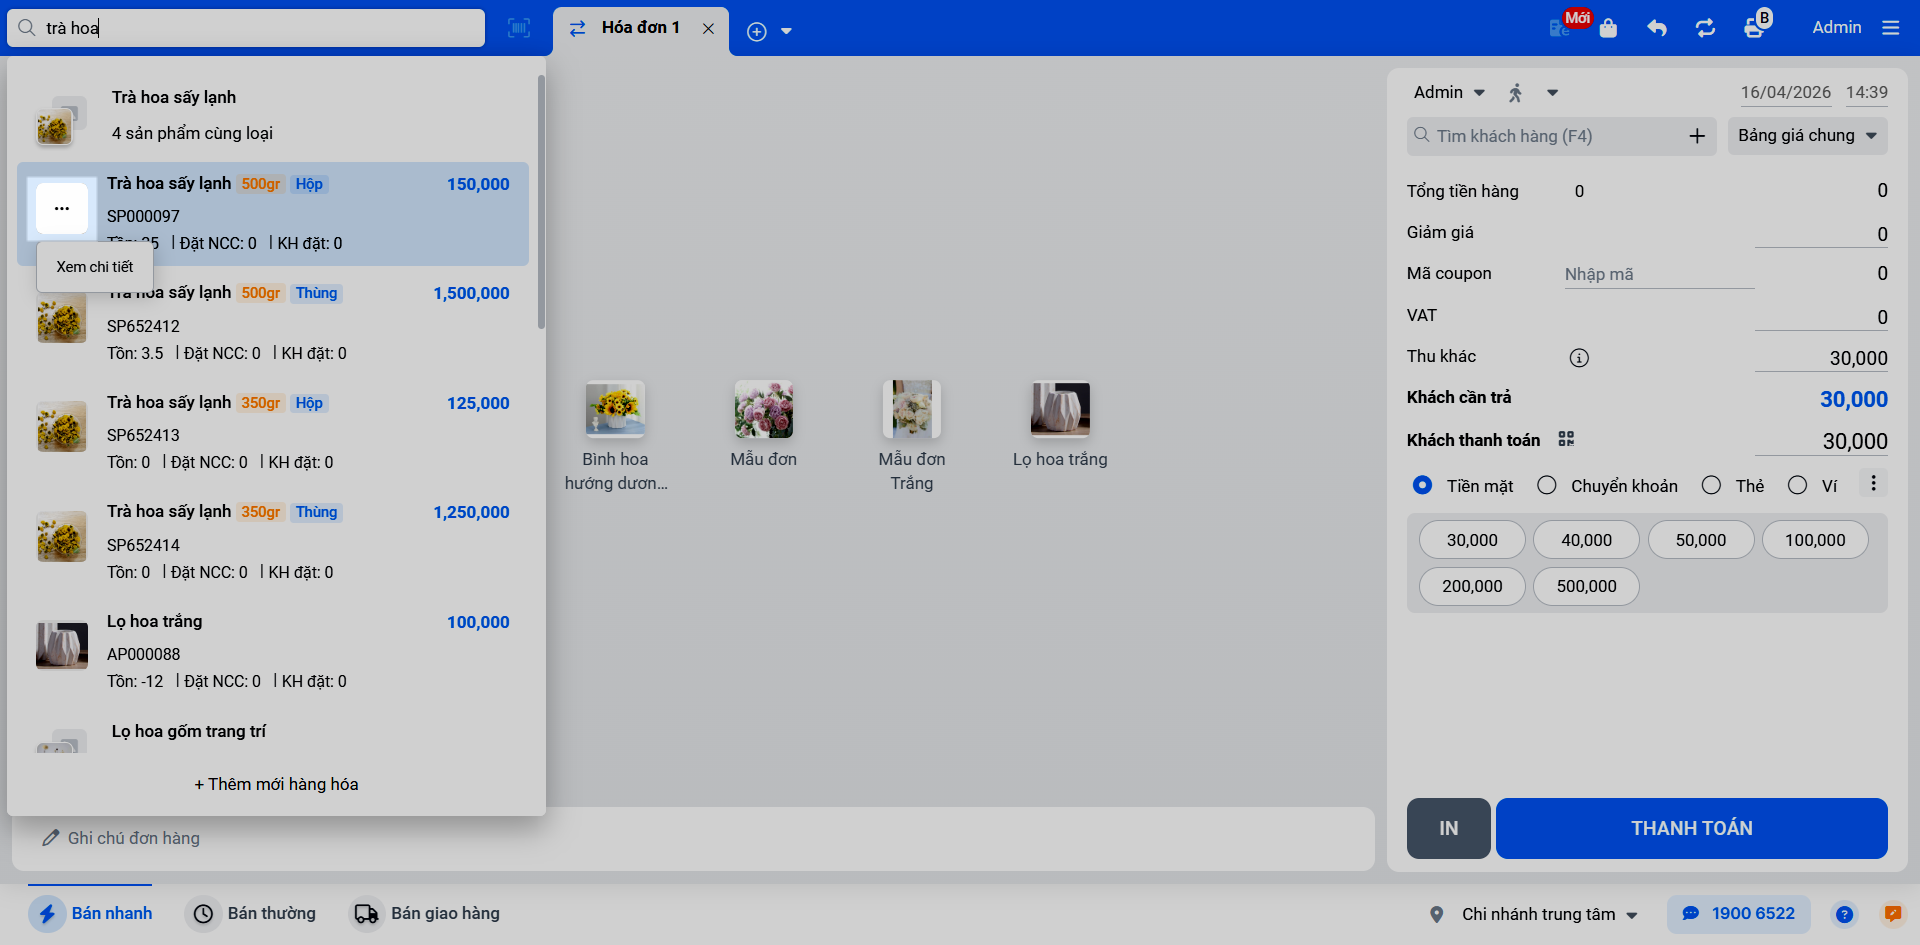Click the pencil icon for order note
The height and width of the screenshot is (945, 1920).
(x=50, y=838)
